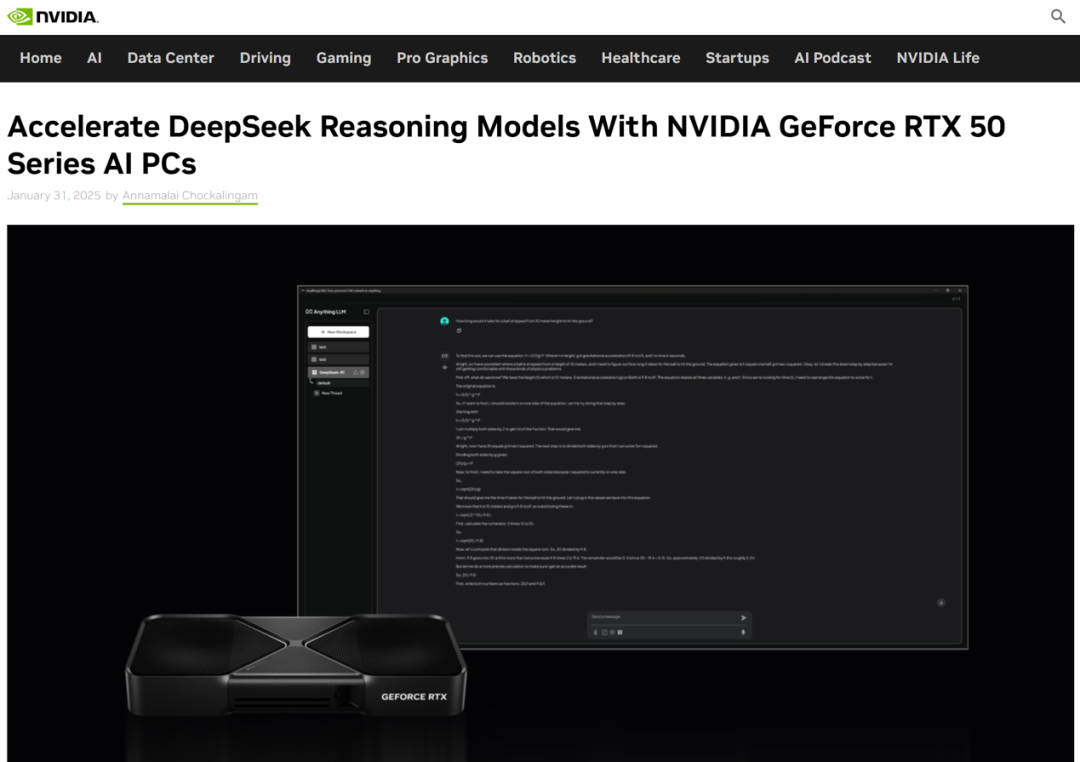Click the January 31, 2025 date text
This screenshot has width=1080, height=762.
tap(54, 196)
